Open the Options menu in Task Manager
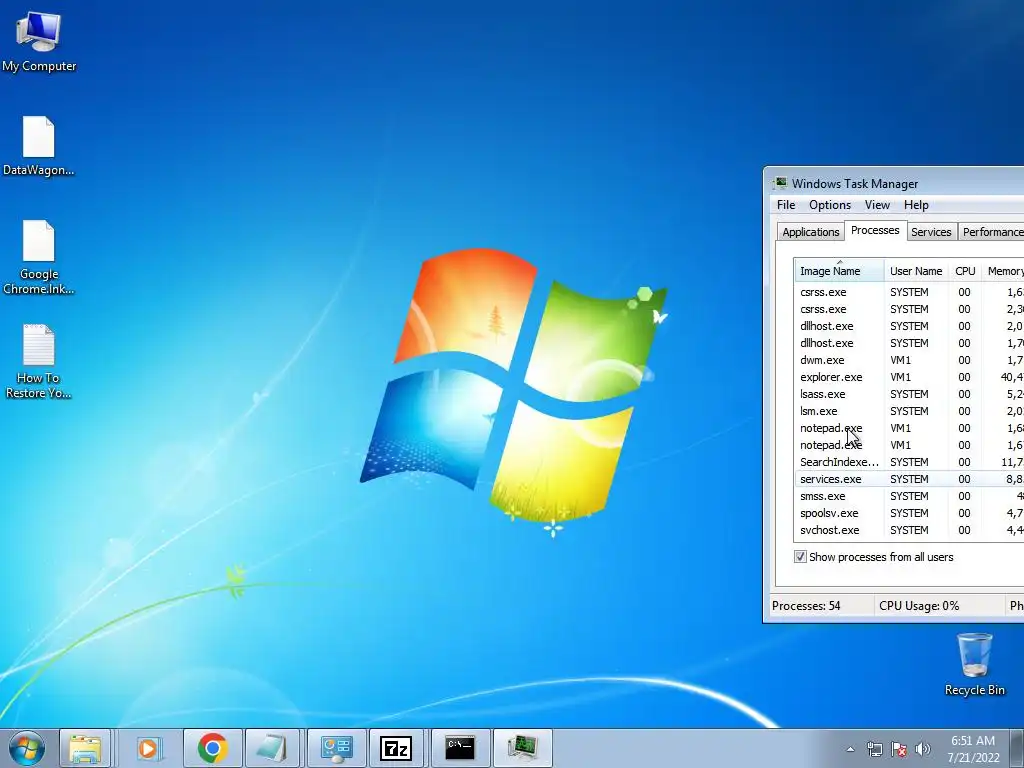The width and height of the screenshot is (1024, 768). [x=830, y=205]
